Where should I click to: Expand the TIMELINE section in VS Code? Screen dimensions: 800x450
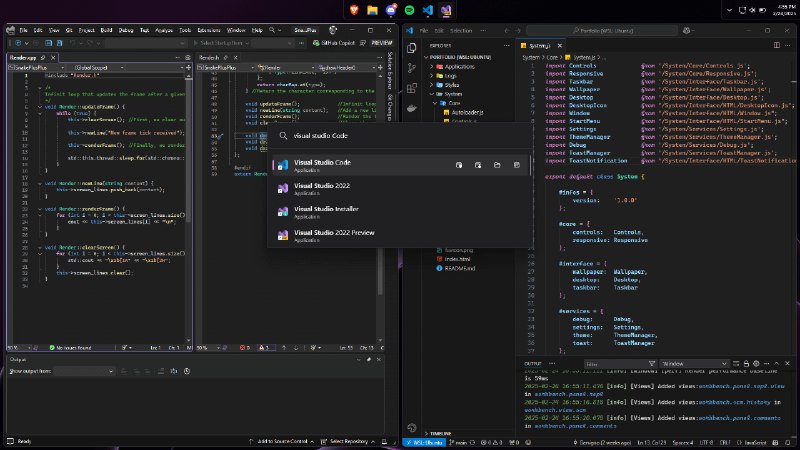point(438,434)
